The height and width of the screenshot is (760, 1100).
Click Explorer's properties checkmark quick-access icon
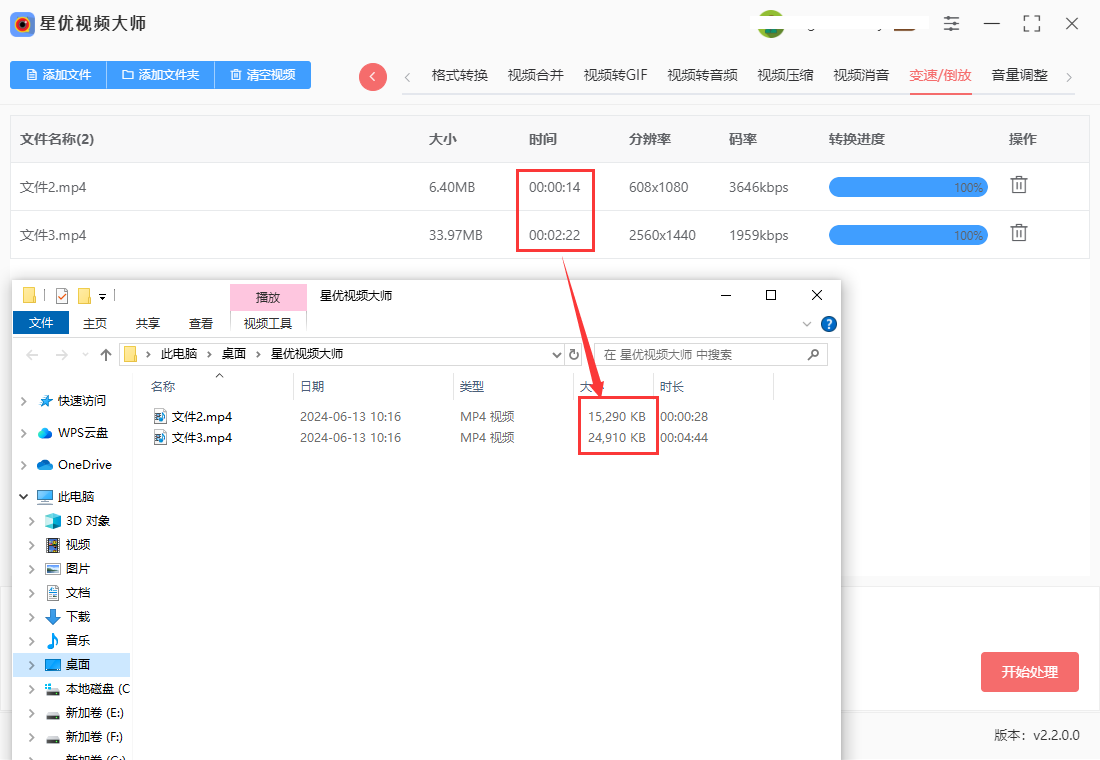pos(62,295)
